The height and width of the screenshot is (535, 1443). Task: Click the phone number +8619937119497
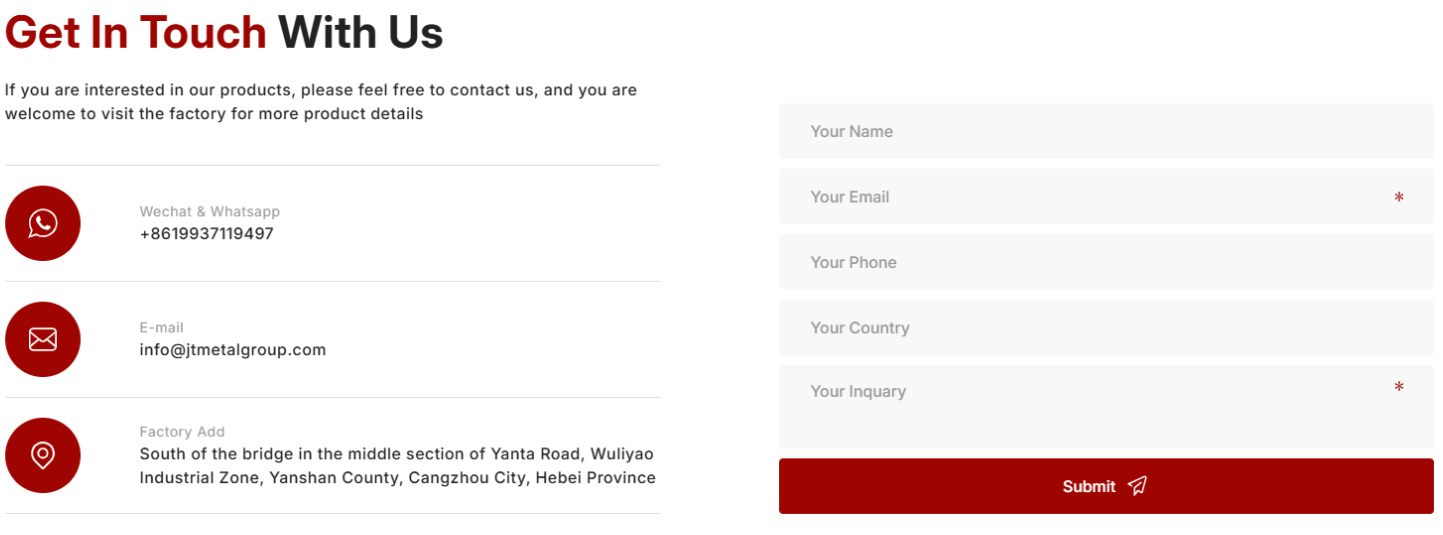tap(206, 234)
